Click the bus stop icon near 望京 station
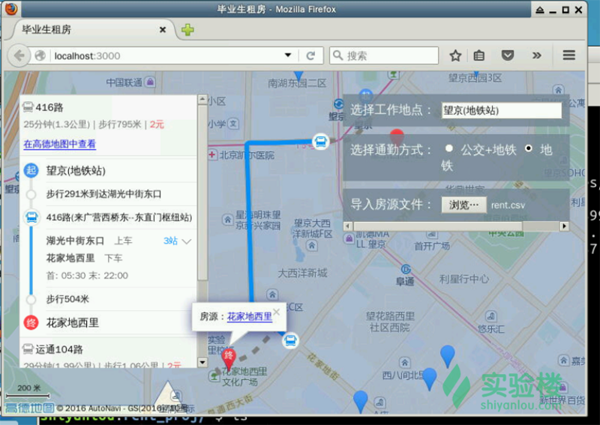The height and width of the screenshot is (425, 600). tap(321, 142)
